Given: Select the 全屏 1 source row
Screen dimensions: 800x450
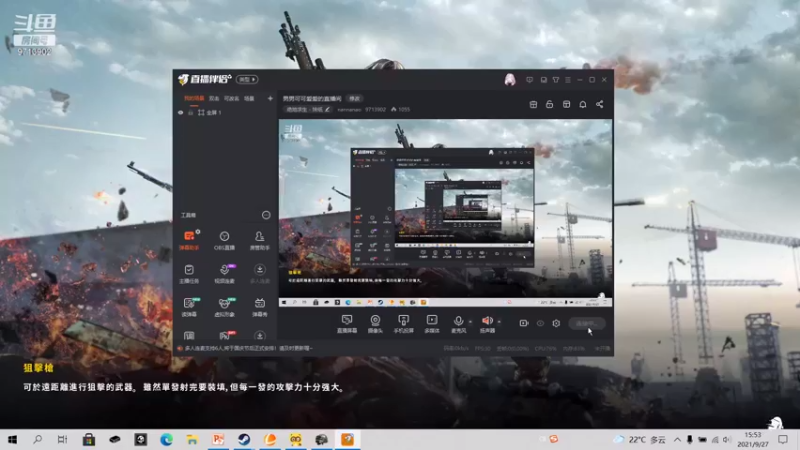Looking at the screenshot, I should (x=224, y=113).
